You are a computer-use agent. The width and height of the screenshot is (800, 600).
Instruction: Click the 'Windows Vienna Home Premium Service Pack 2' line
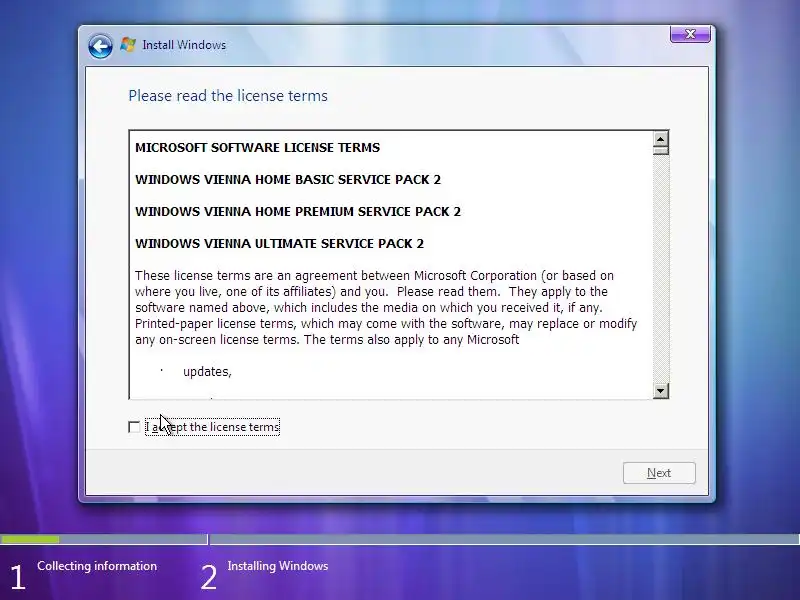pos(297,212)
